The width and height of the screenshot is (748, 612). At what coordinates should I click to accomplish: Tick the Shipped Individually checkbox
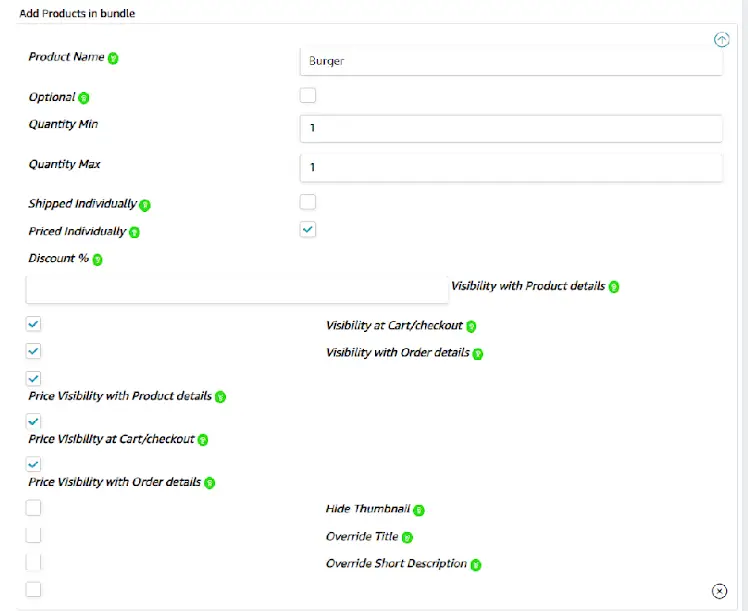(308, 202)
